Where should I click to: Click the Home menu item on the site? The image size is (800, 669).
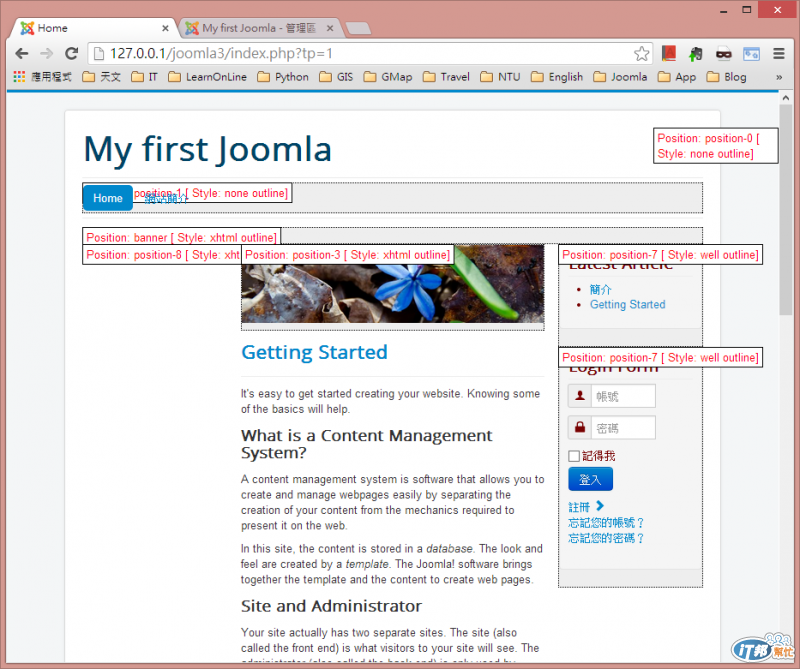pyautogui.click(x=108, y=198)
